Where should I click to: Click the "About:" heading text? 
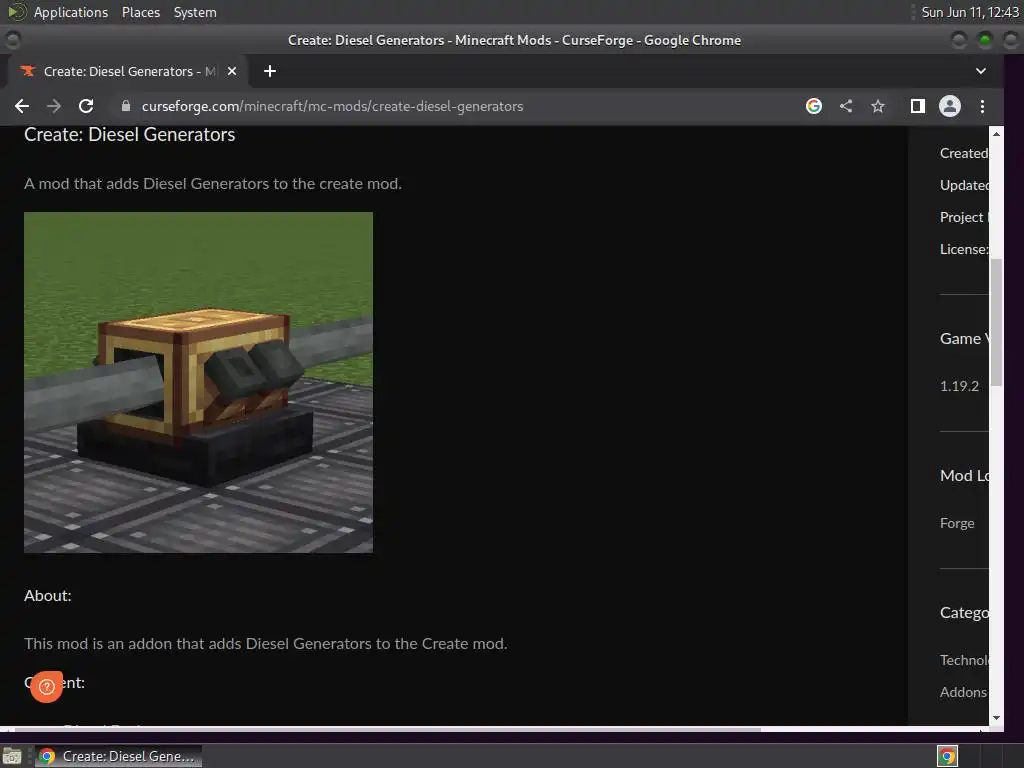(x=48, y=596)
